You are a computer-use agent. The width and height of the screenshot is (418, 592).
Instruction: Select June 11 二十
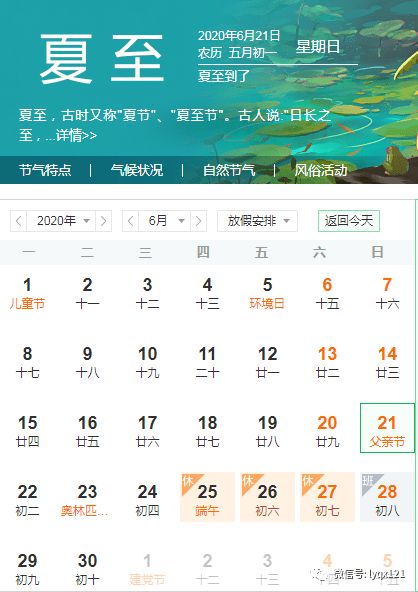pyautogui.click(x=207, y=362)
